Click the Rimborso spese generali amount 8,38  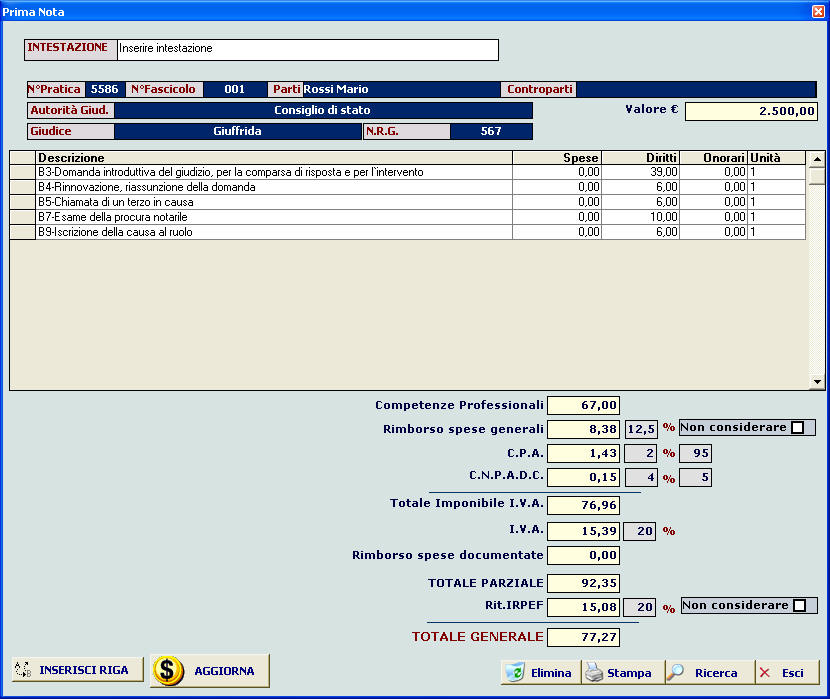[583, 429]
